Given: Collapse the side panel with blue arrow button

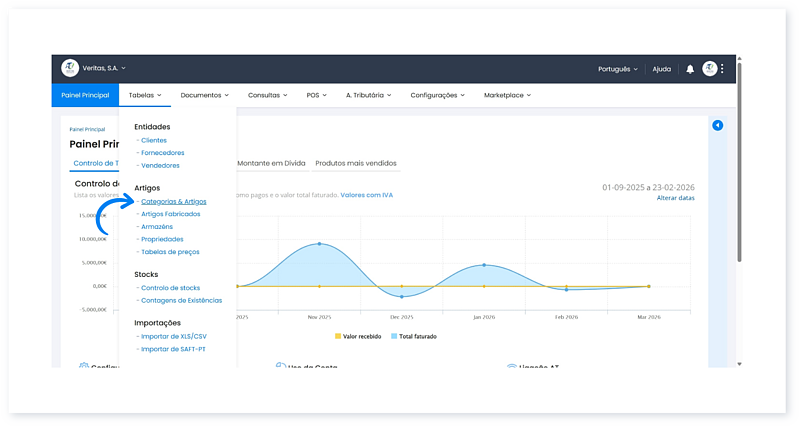Looking at the screenshot, I should (717, 125).
